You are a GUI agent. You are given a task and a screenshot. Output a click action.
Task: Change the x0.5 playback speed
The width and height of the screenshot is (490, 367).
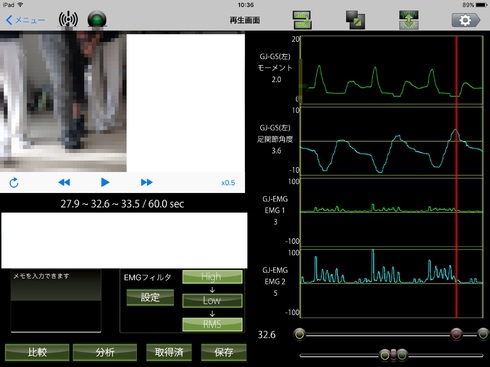coord(228,183)
